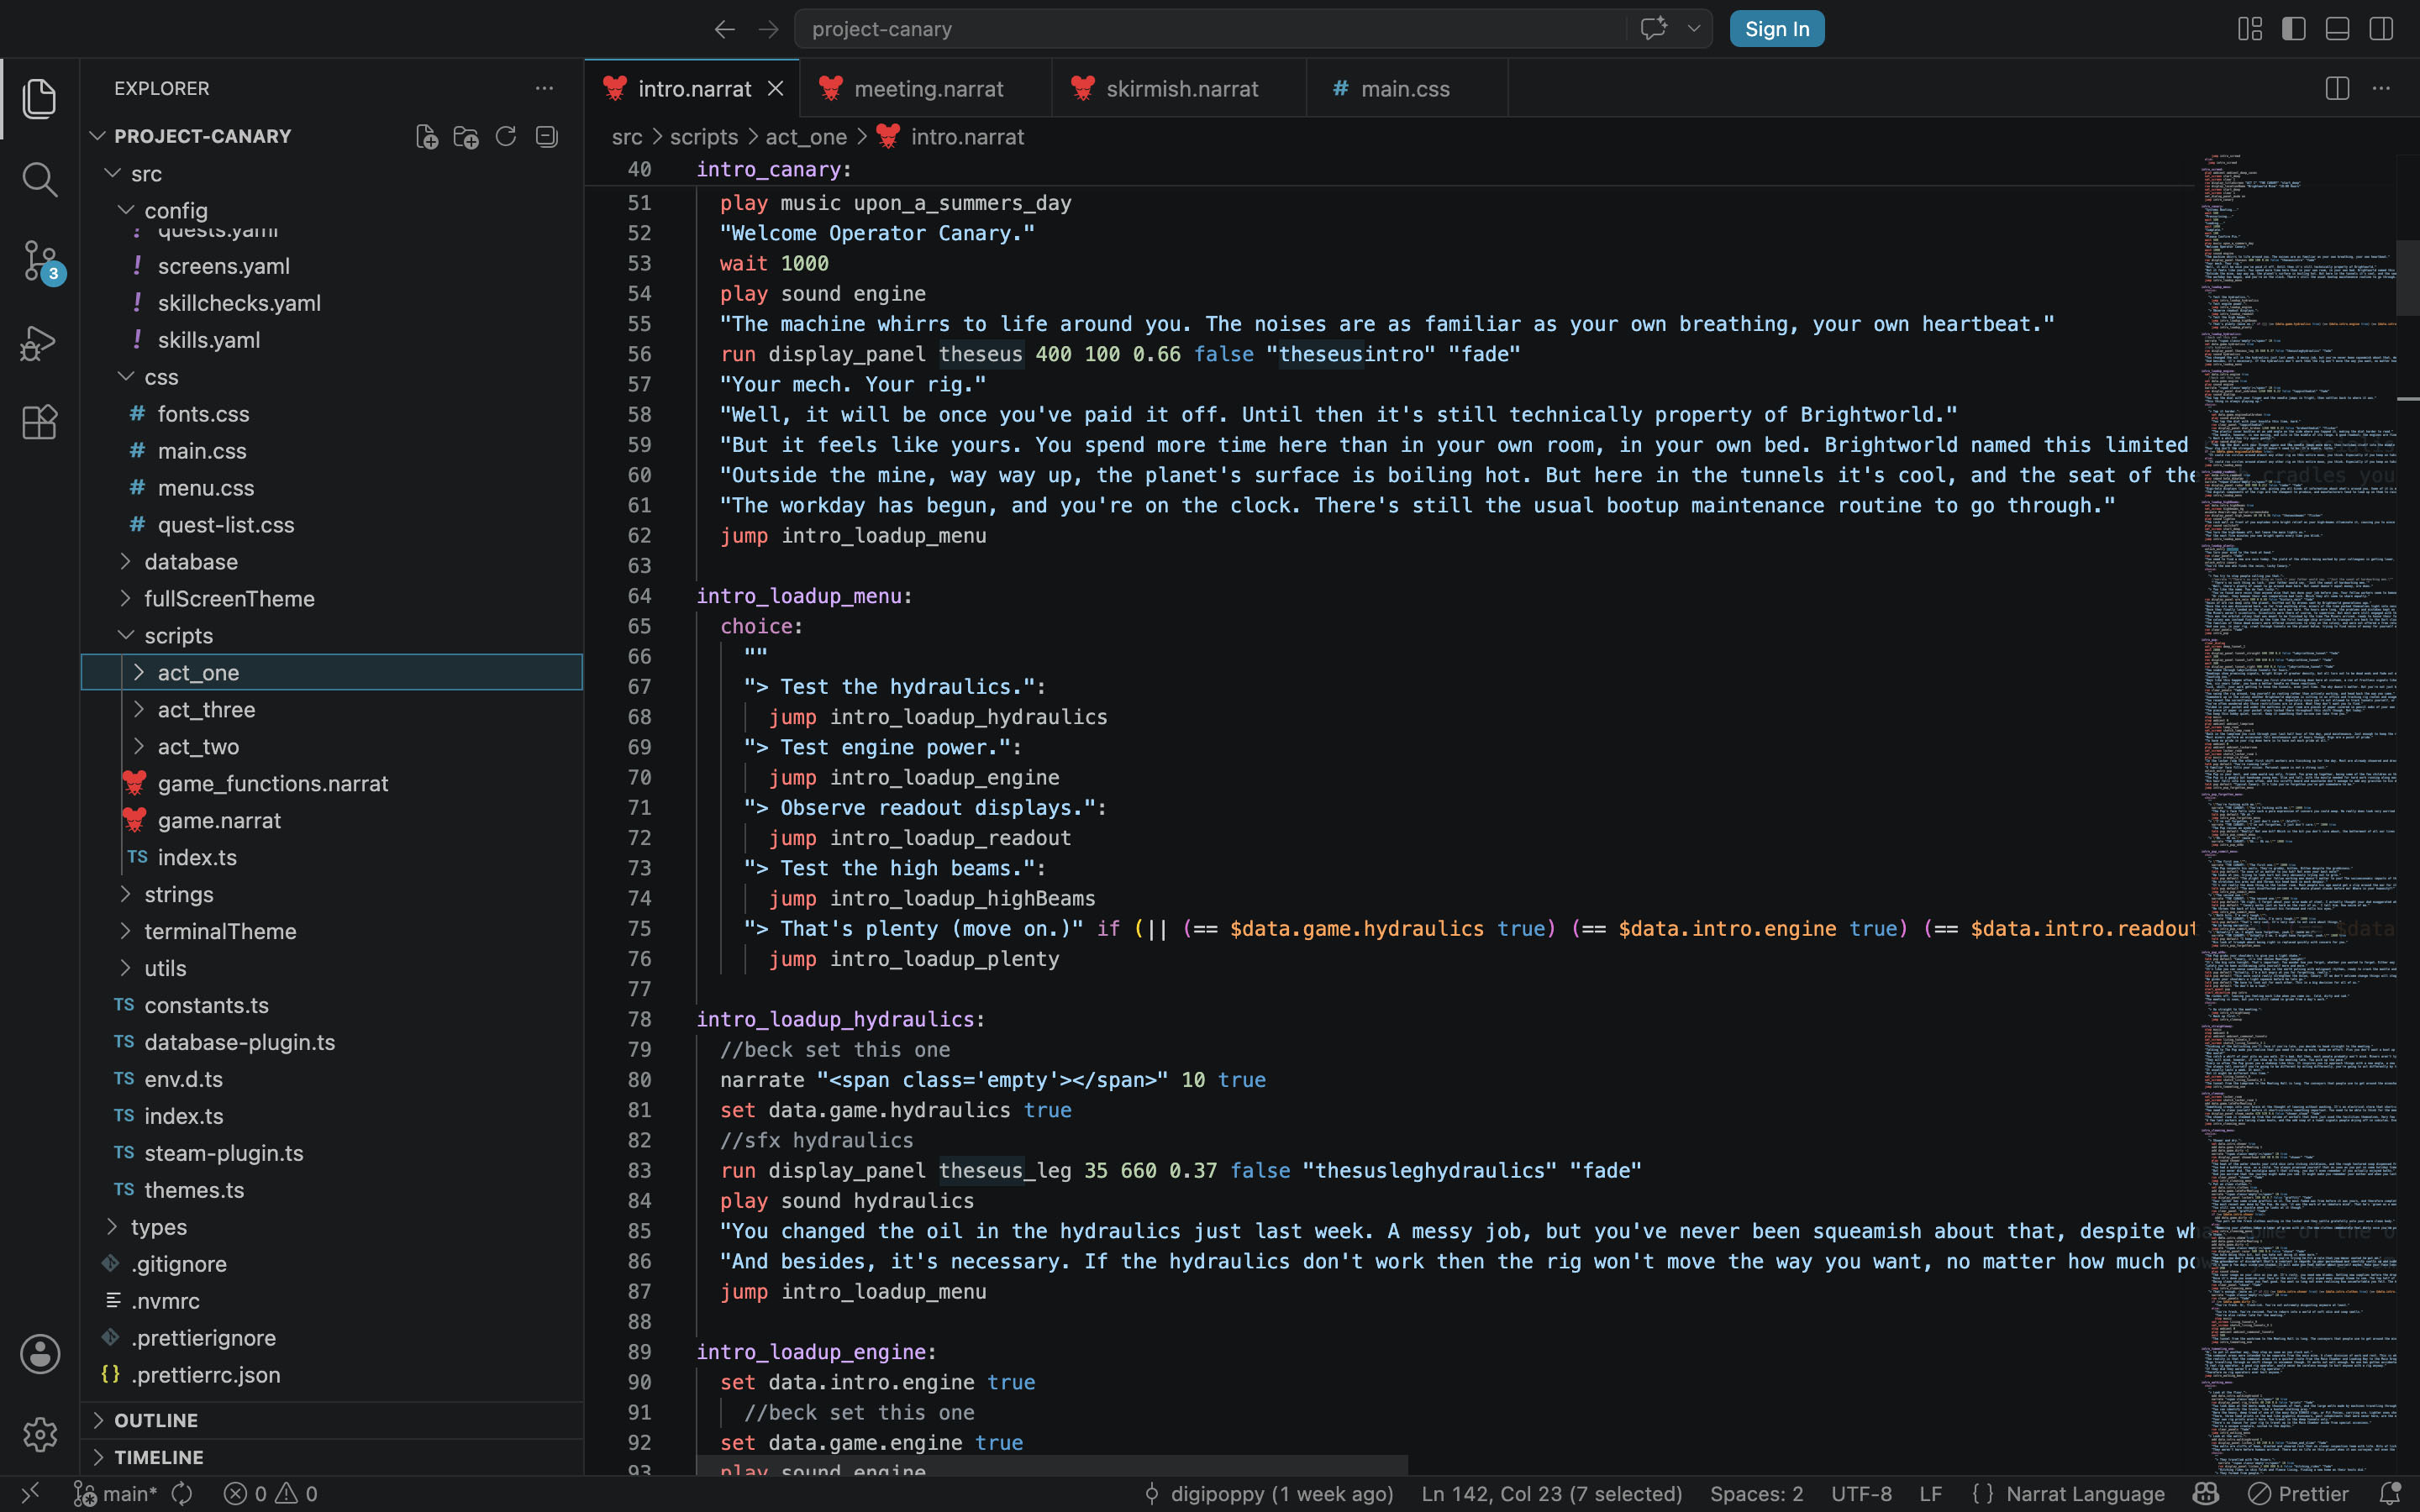Viewport: 2420px width, 1512px height.
Task: Click Narrat Language mode in status bar
Action: [x=2085, y=1493]
